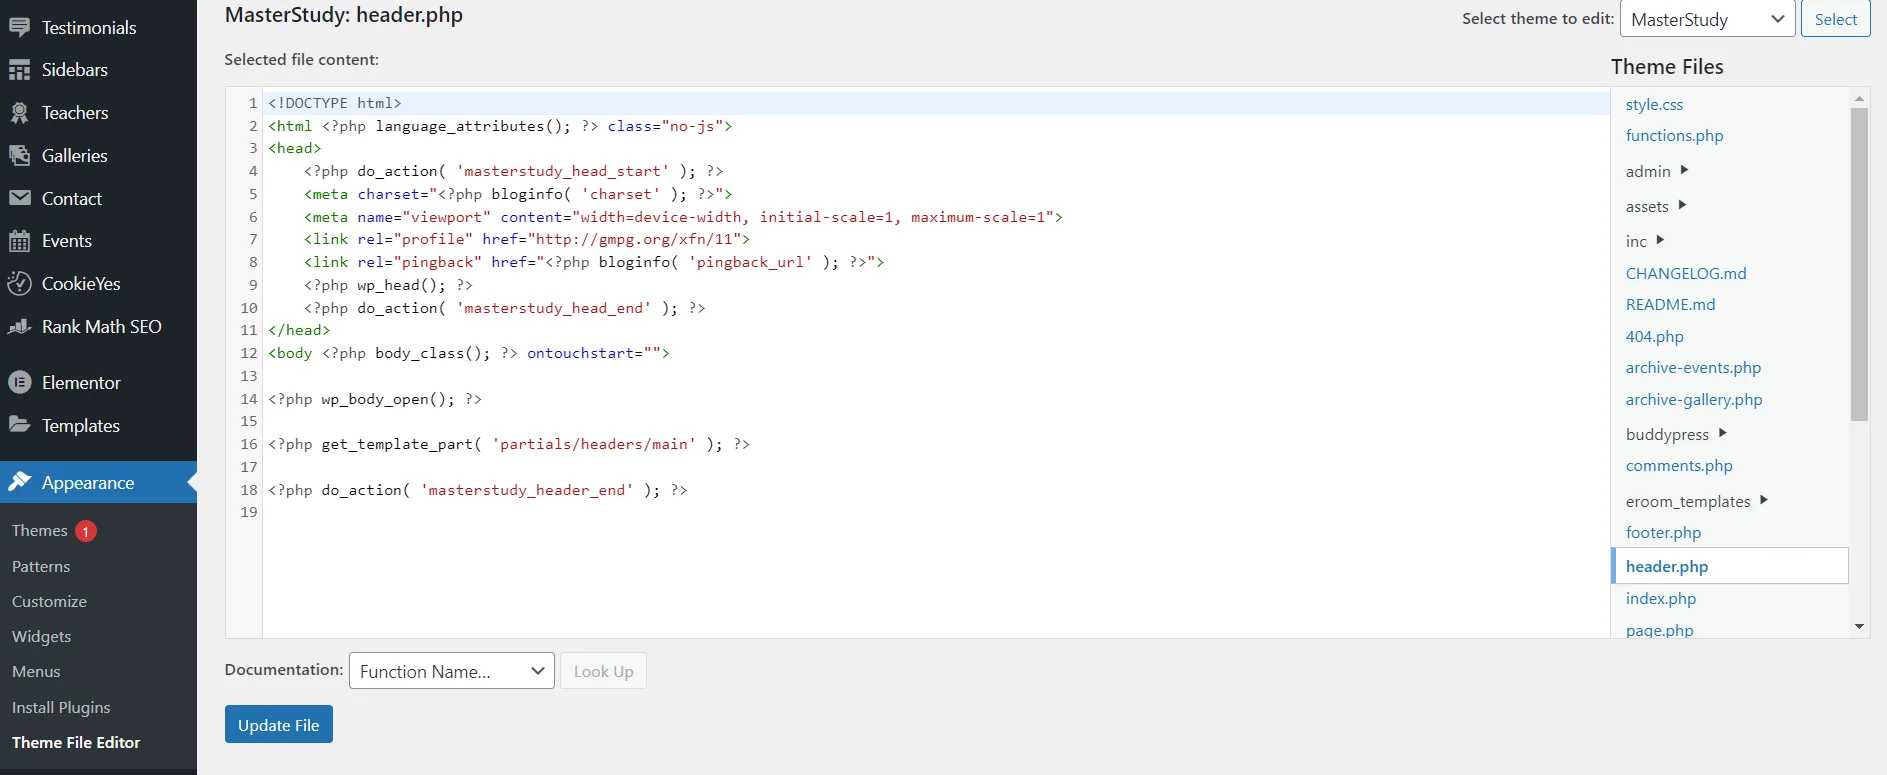Expand the inc folder

(1660, 240)
